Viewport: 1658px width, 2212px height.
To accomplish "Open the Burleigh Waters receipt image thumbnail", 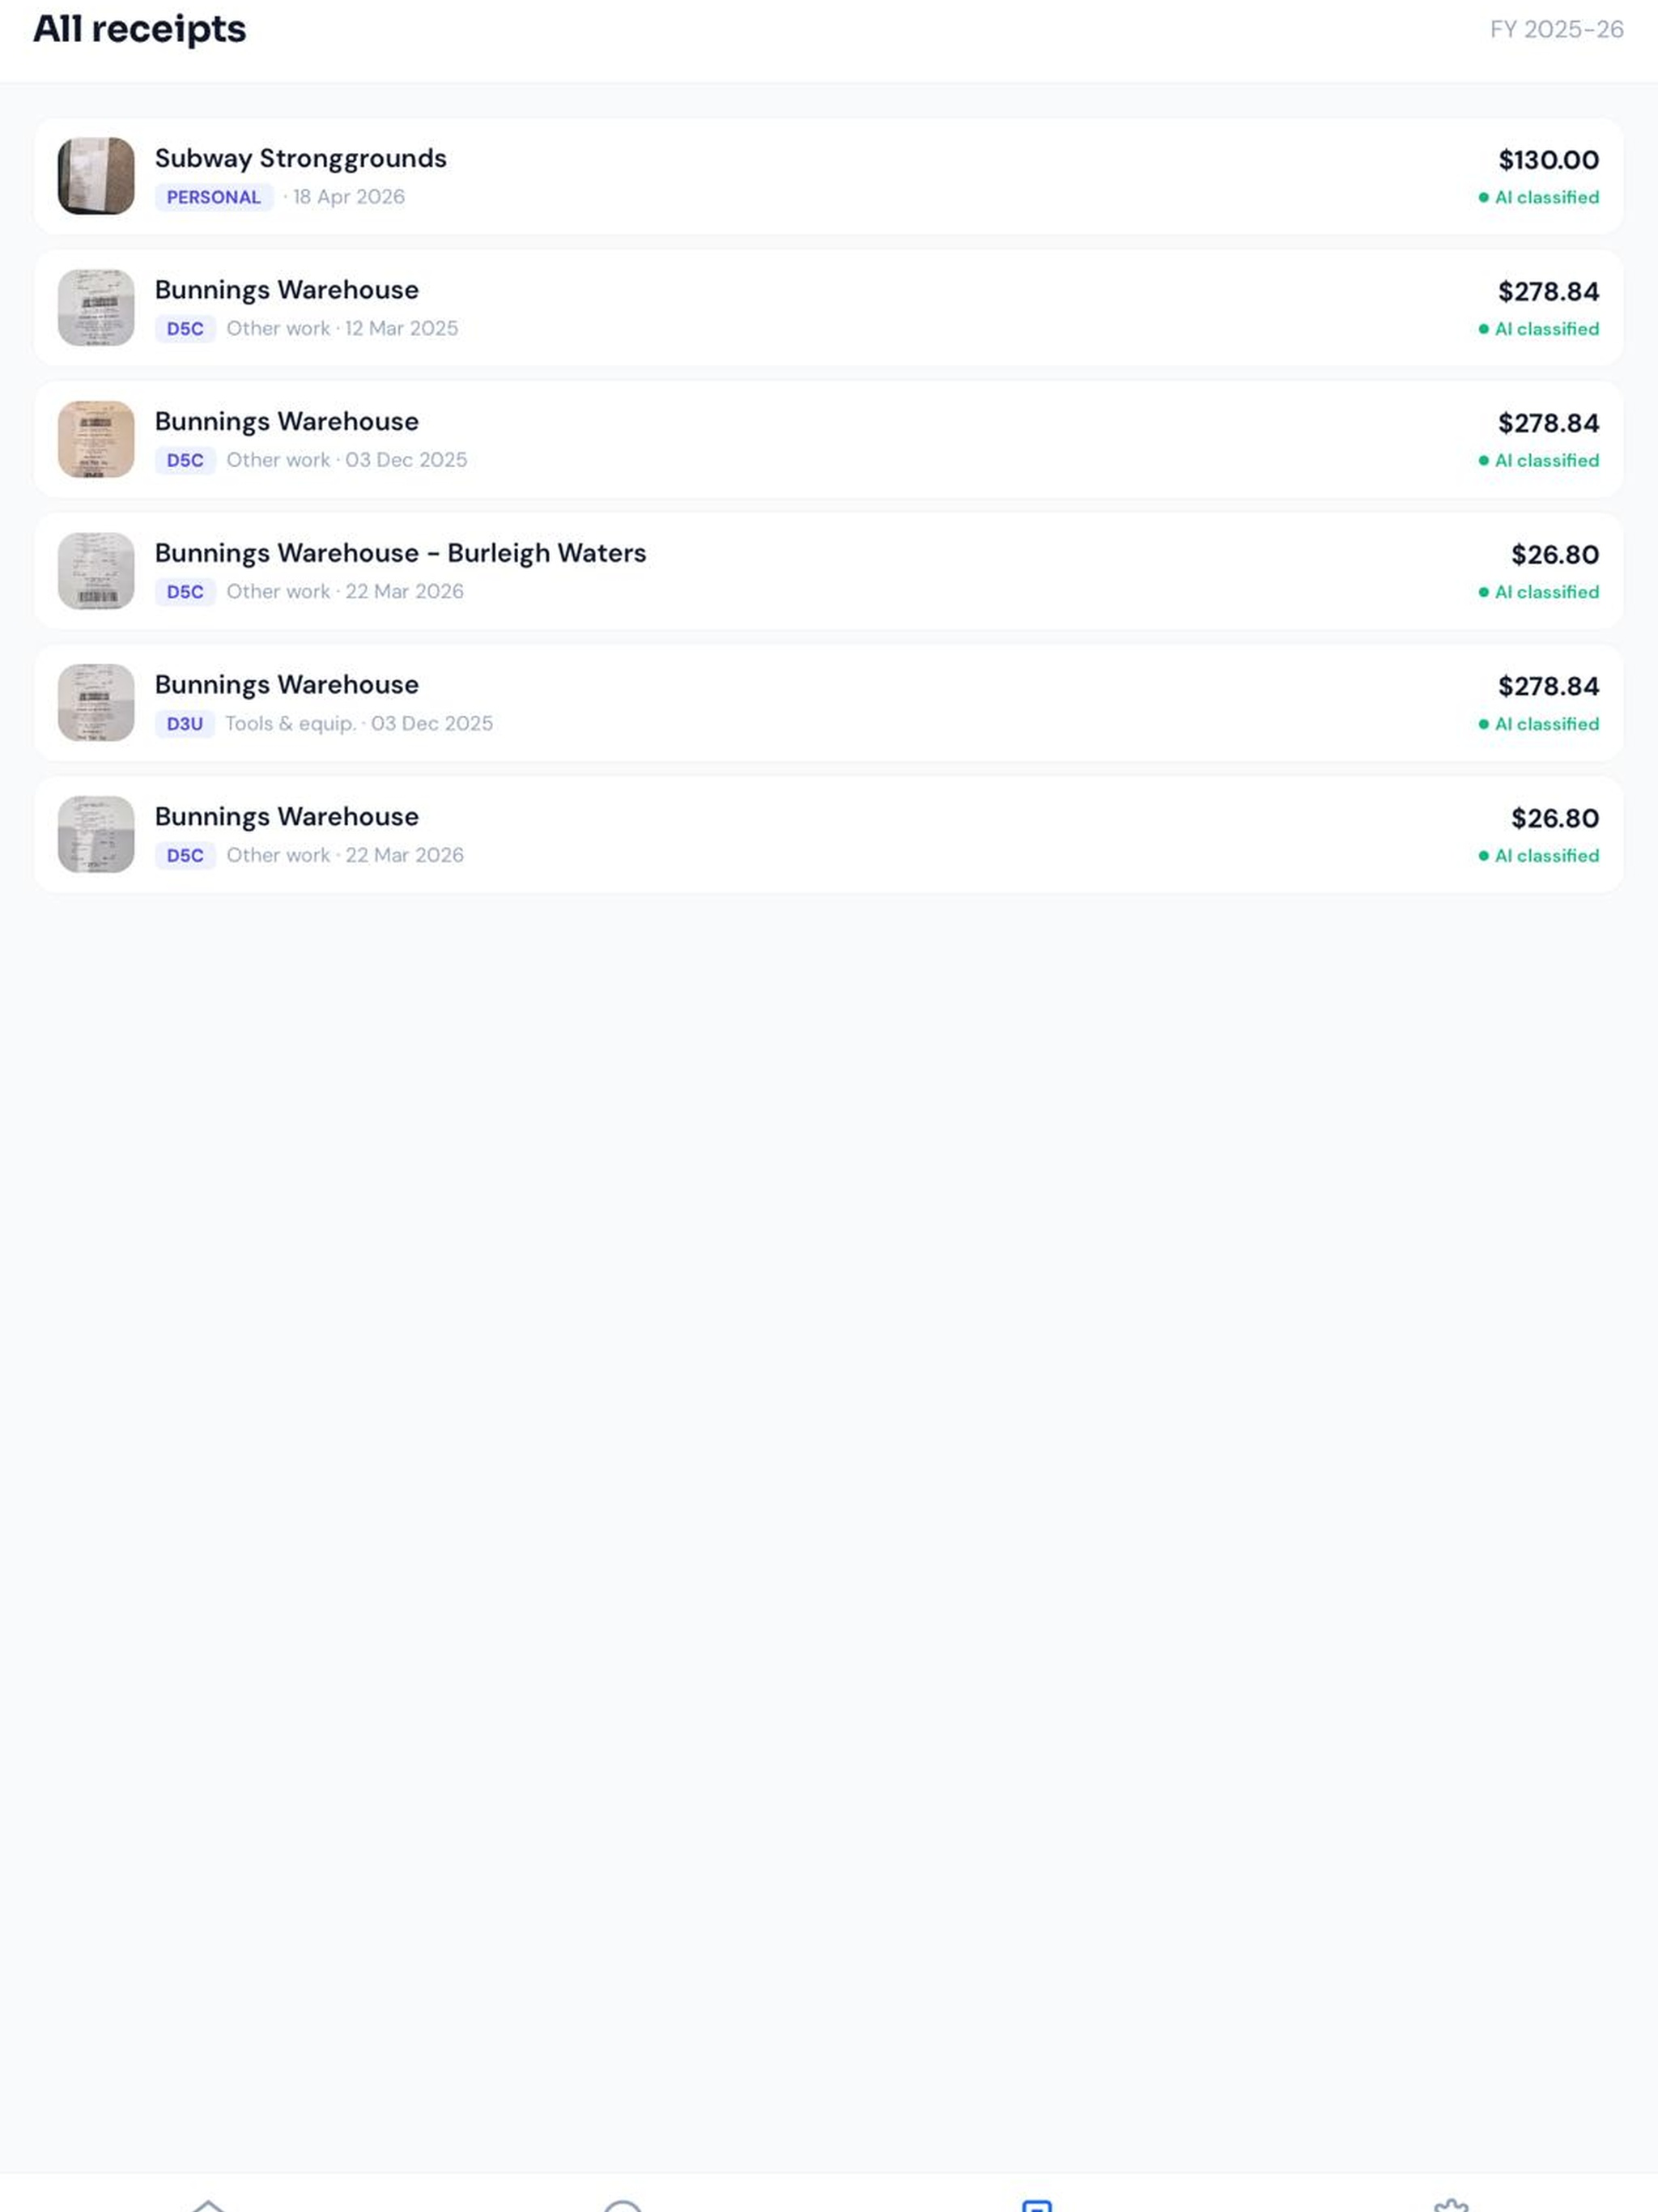I will click(x=96, y=571).
